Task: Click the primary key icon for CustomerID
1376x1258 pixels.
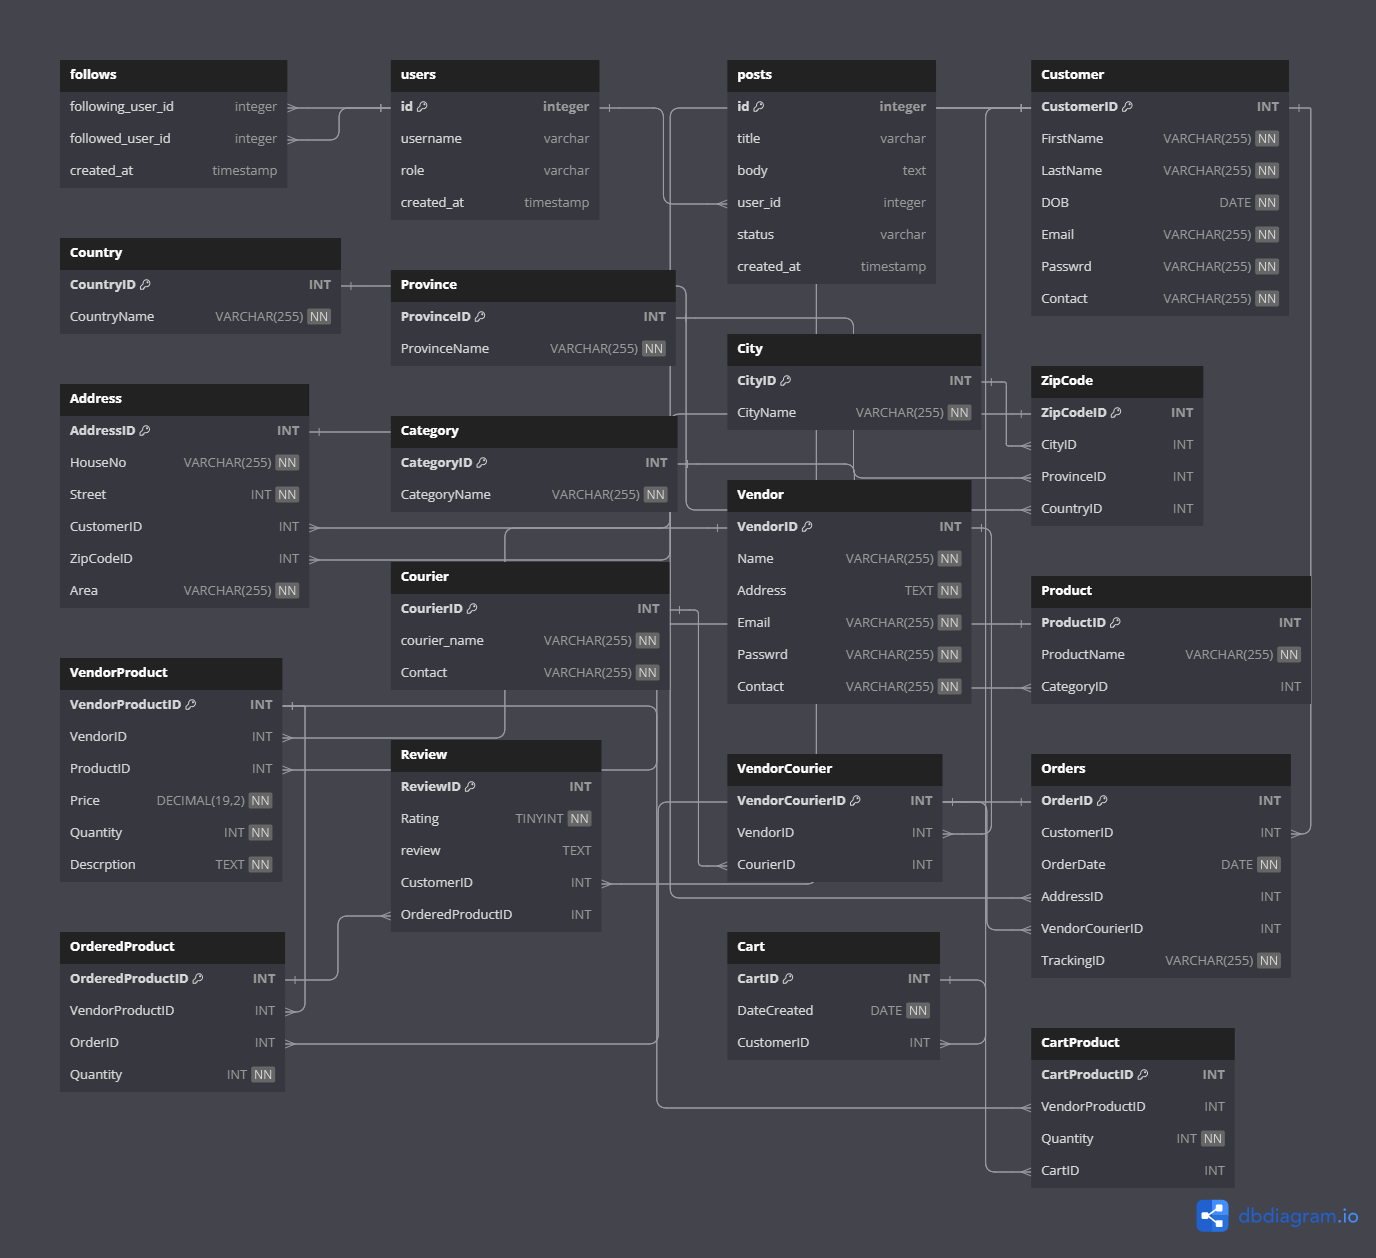Action: (x=1127, y=107)
